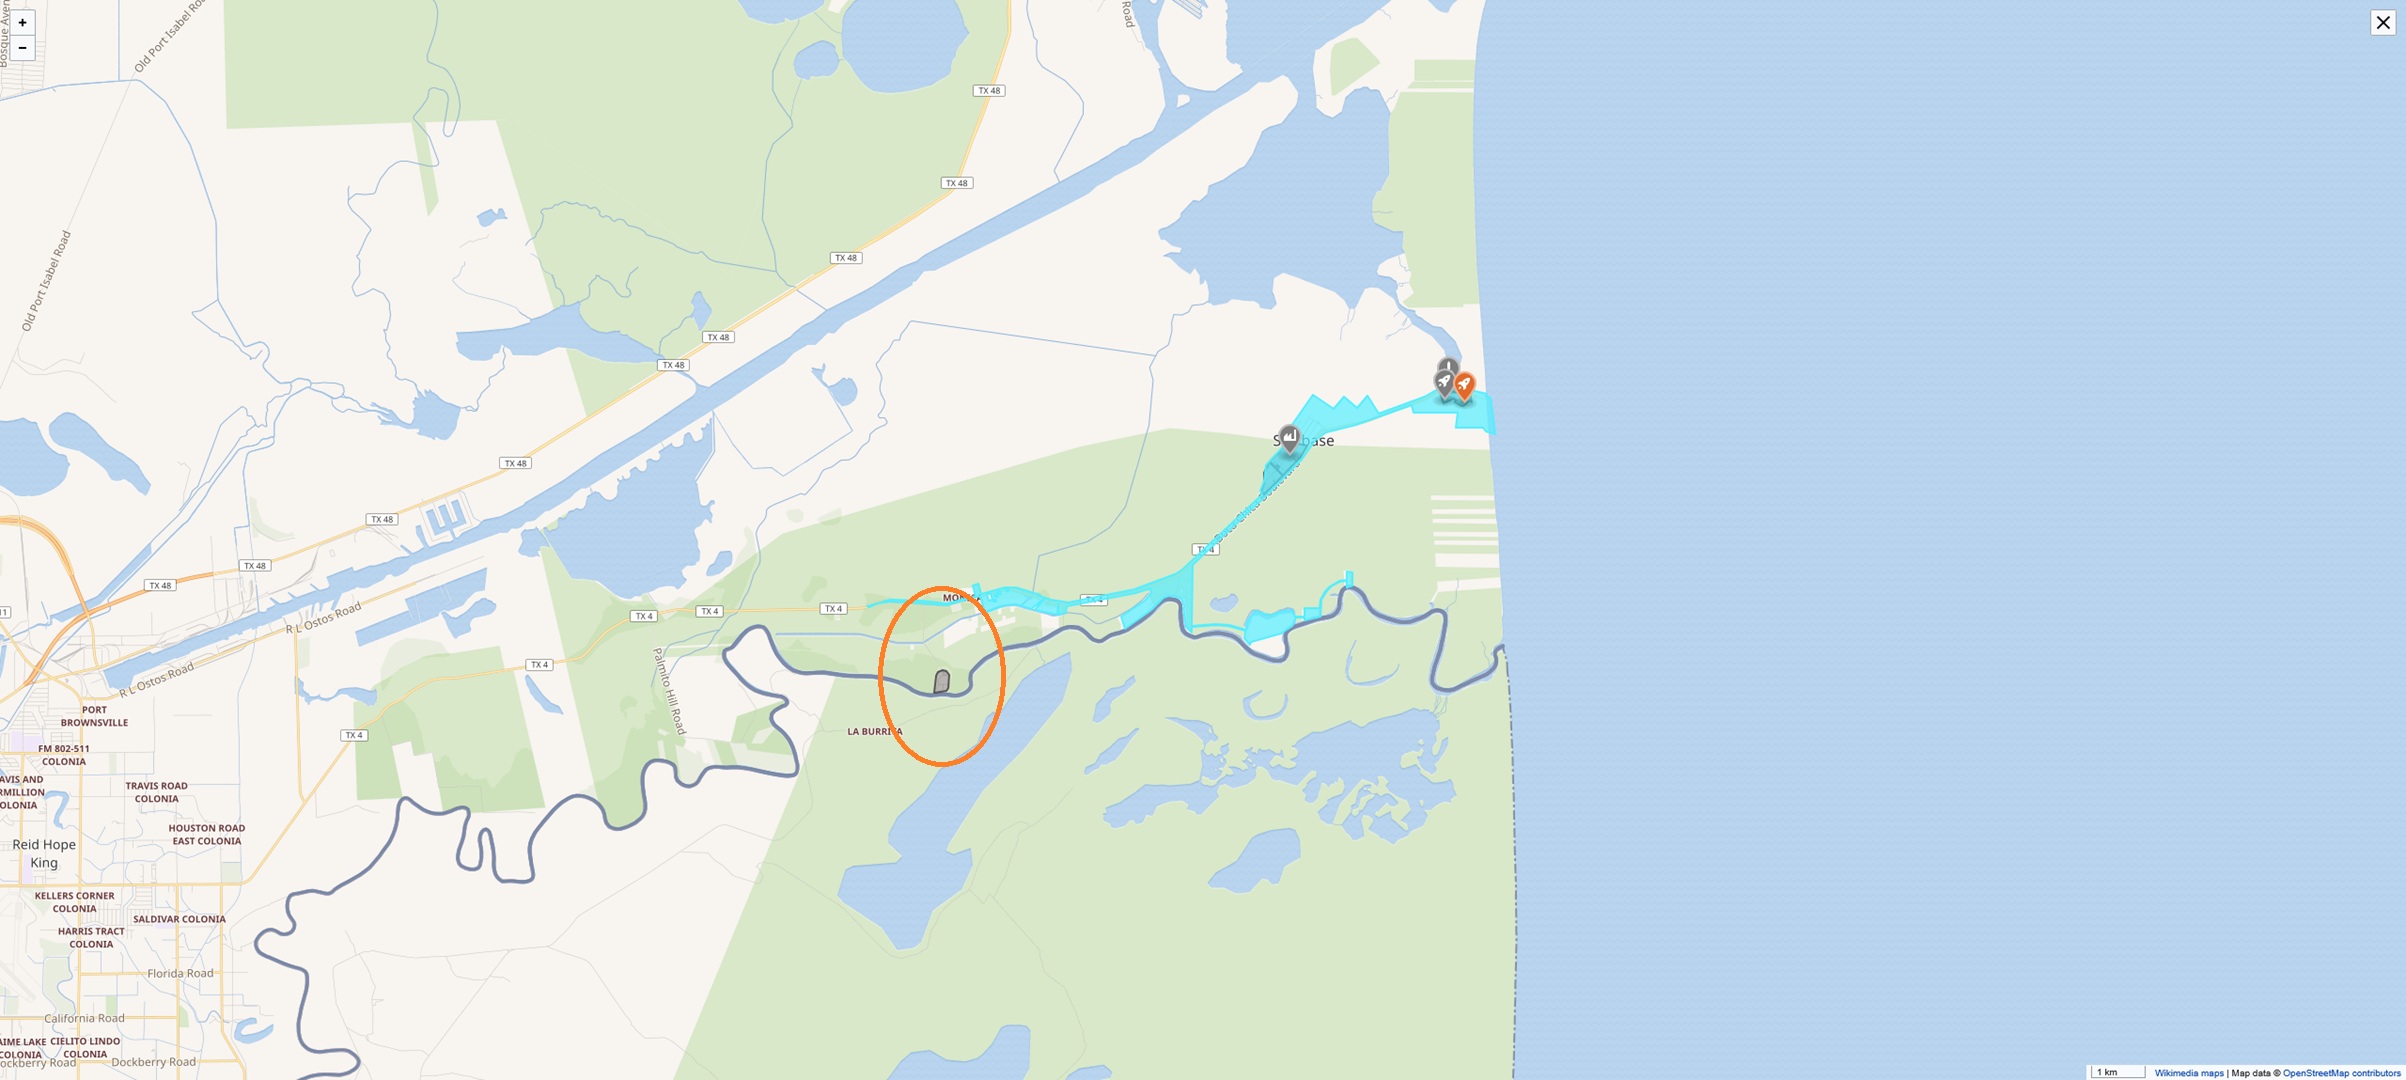Click the PORT BROWNSVILLE place label
The width and height of the screenshot is (2406, 1080).
coord(94,716)
